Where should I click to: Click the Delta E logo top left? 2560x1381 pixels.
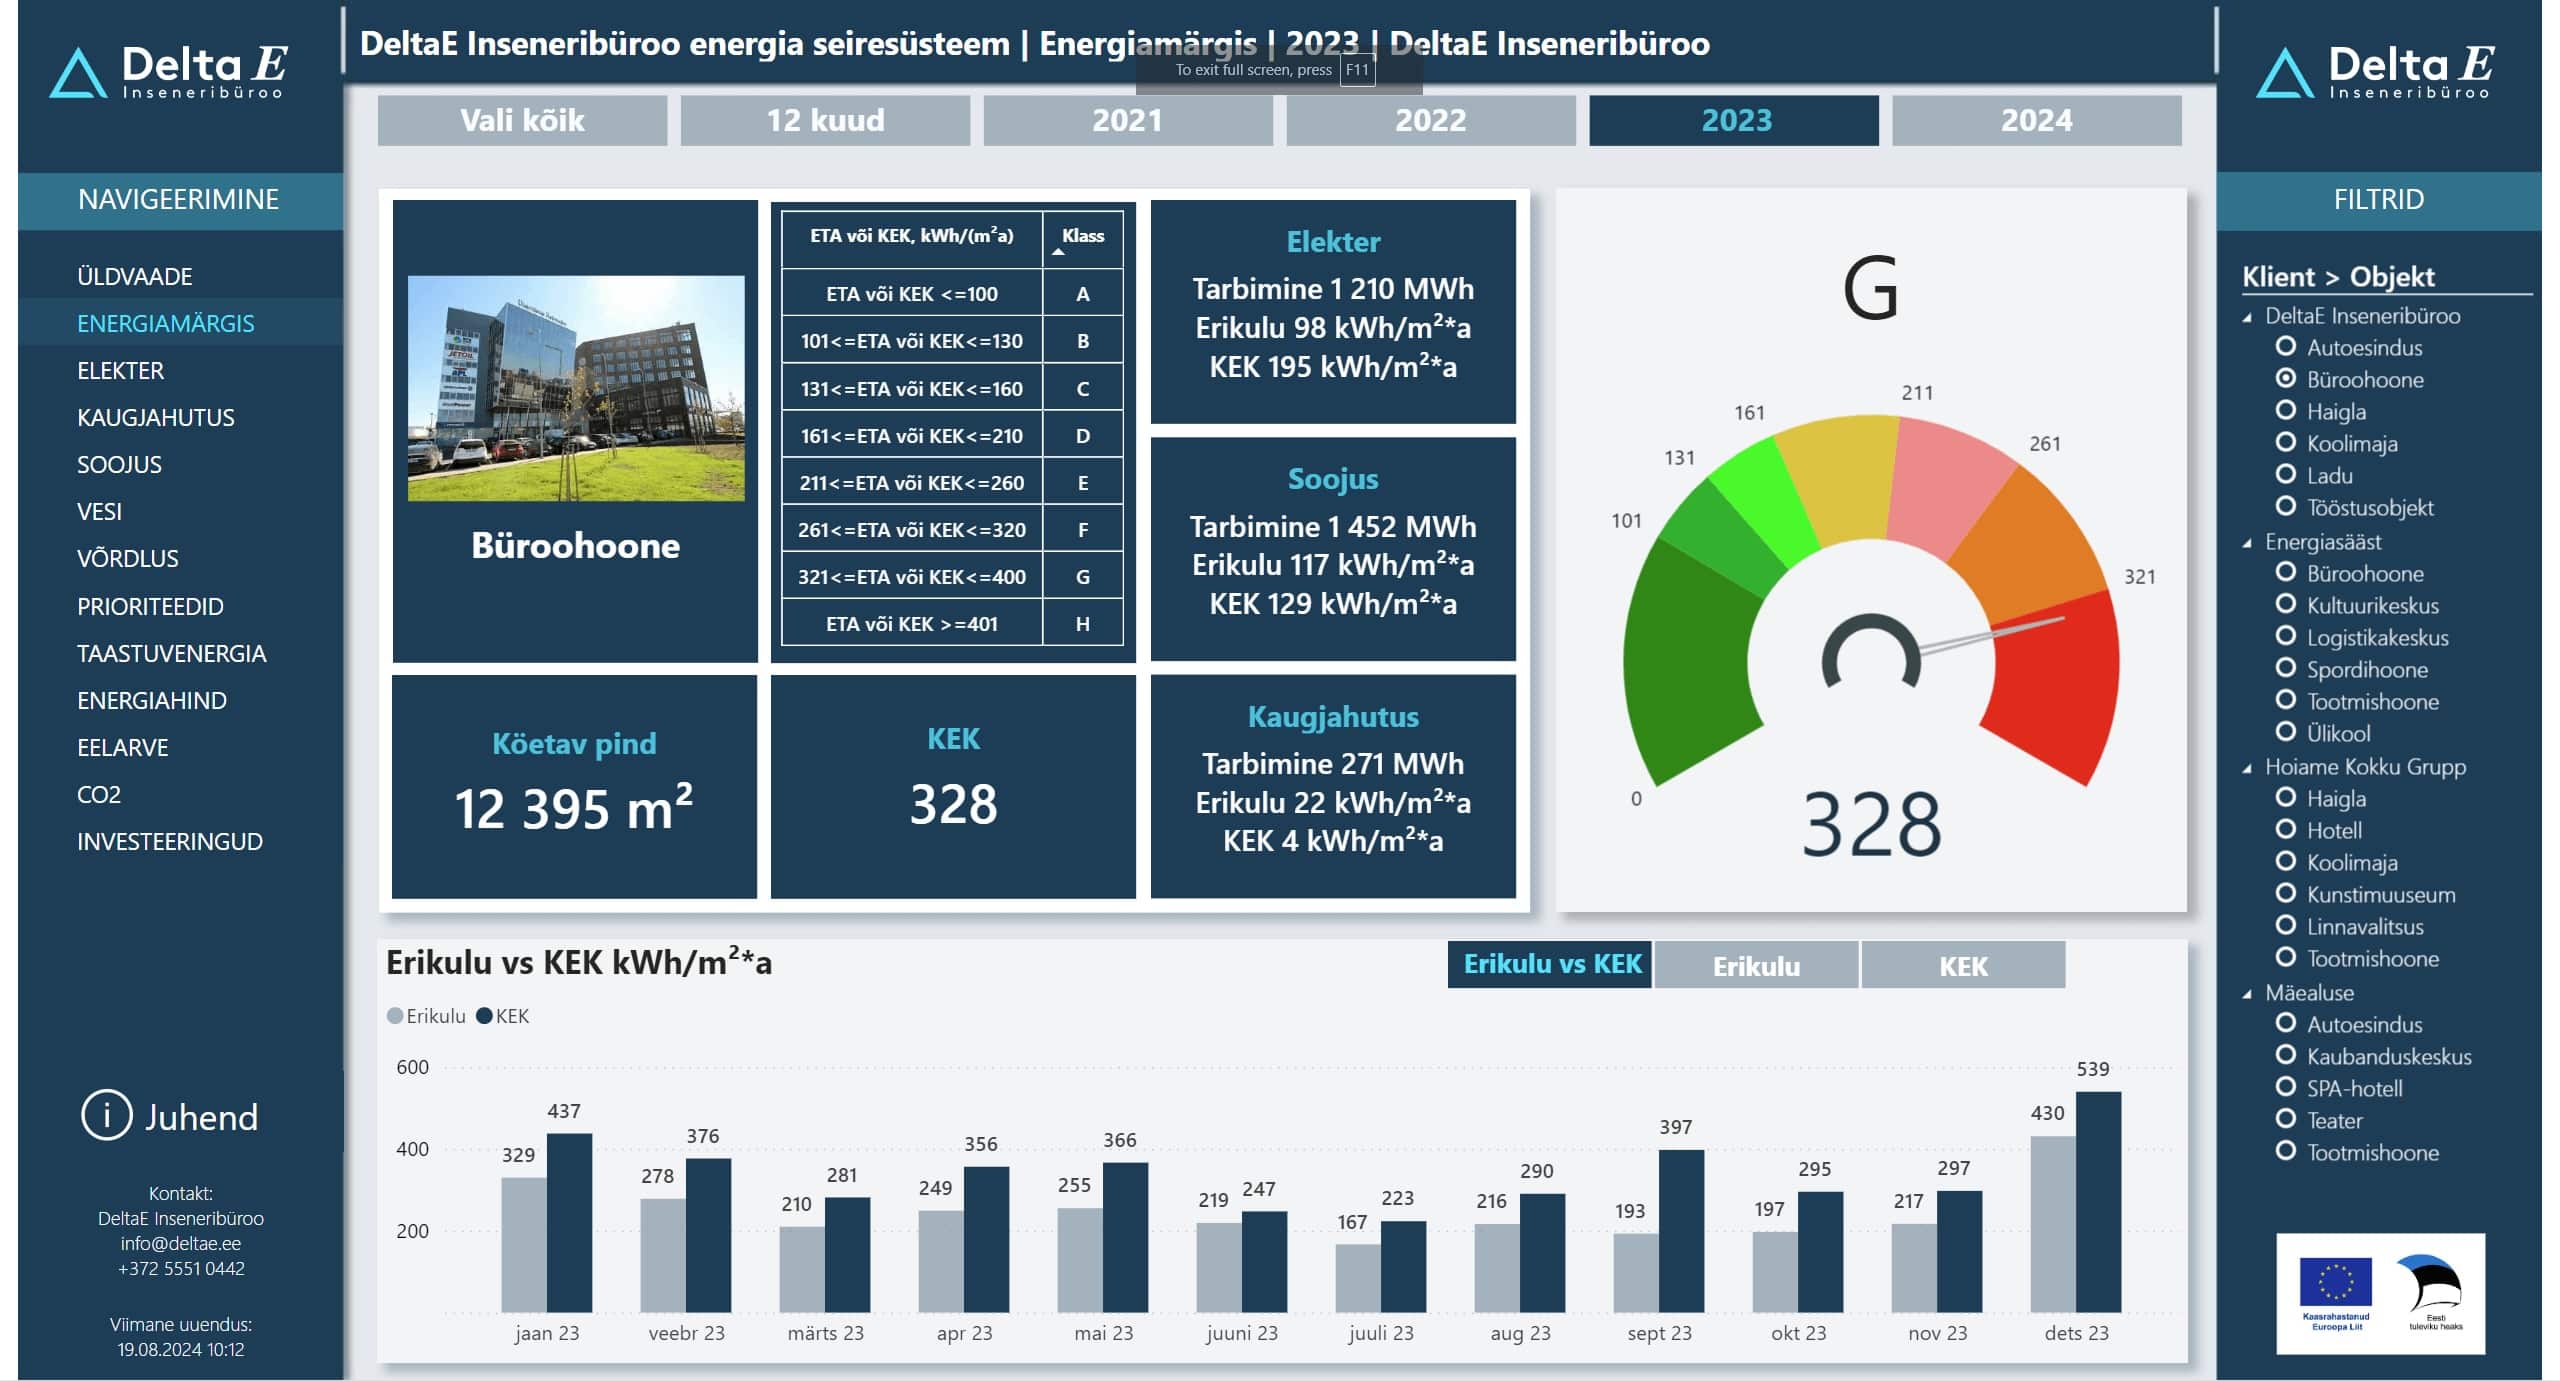[168, 72]
